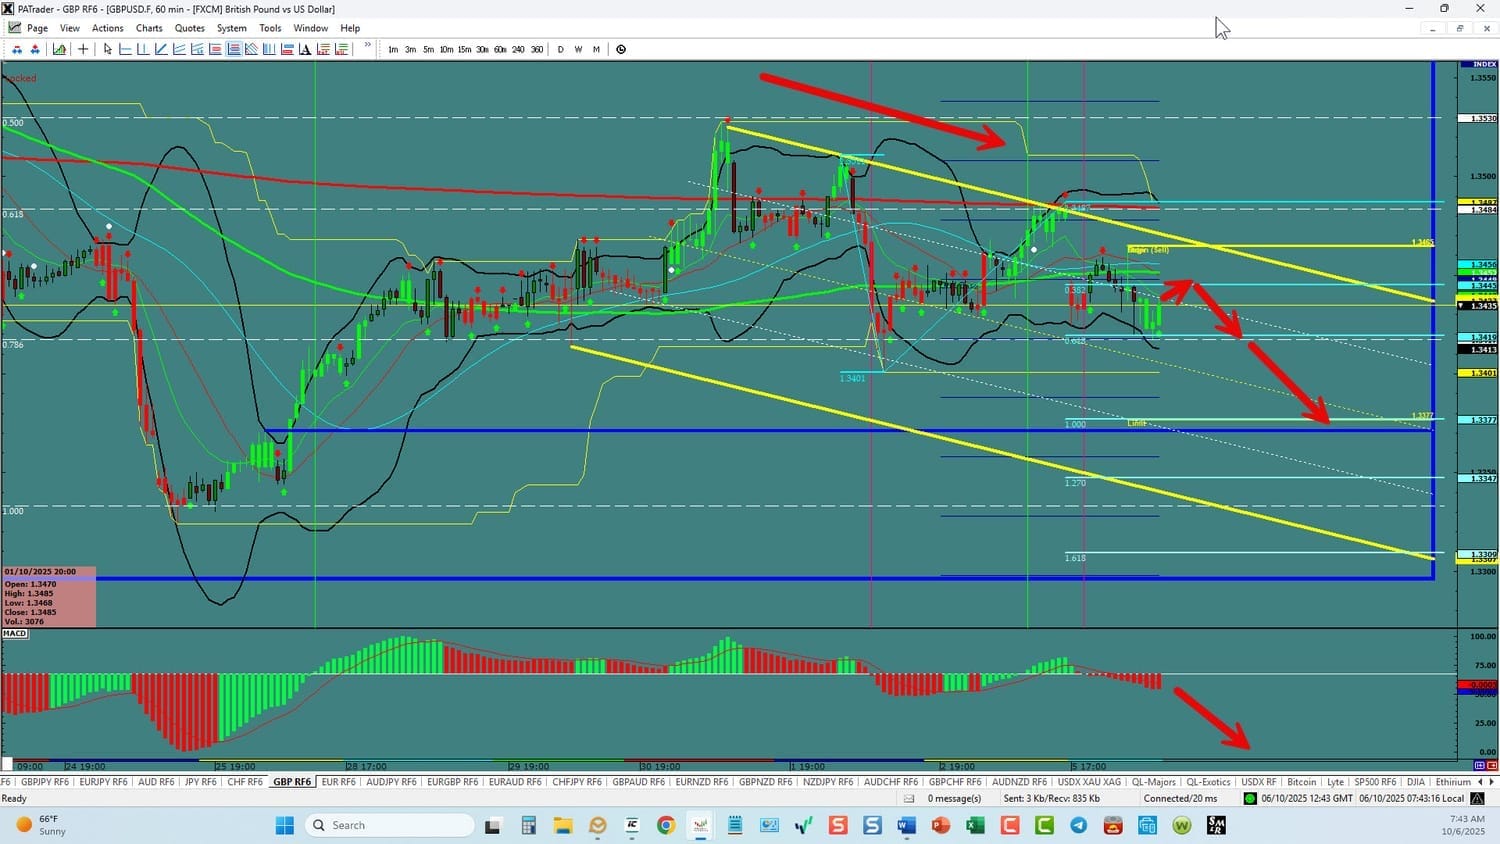Click the first red-blue people icon
The width and height of the screenshot is (1500, 844).
pos(17,49)
